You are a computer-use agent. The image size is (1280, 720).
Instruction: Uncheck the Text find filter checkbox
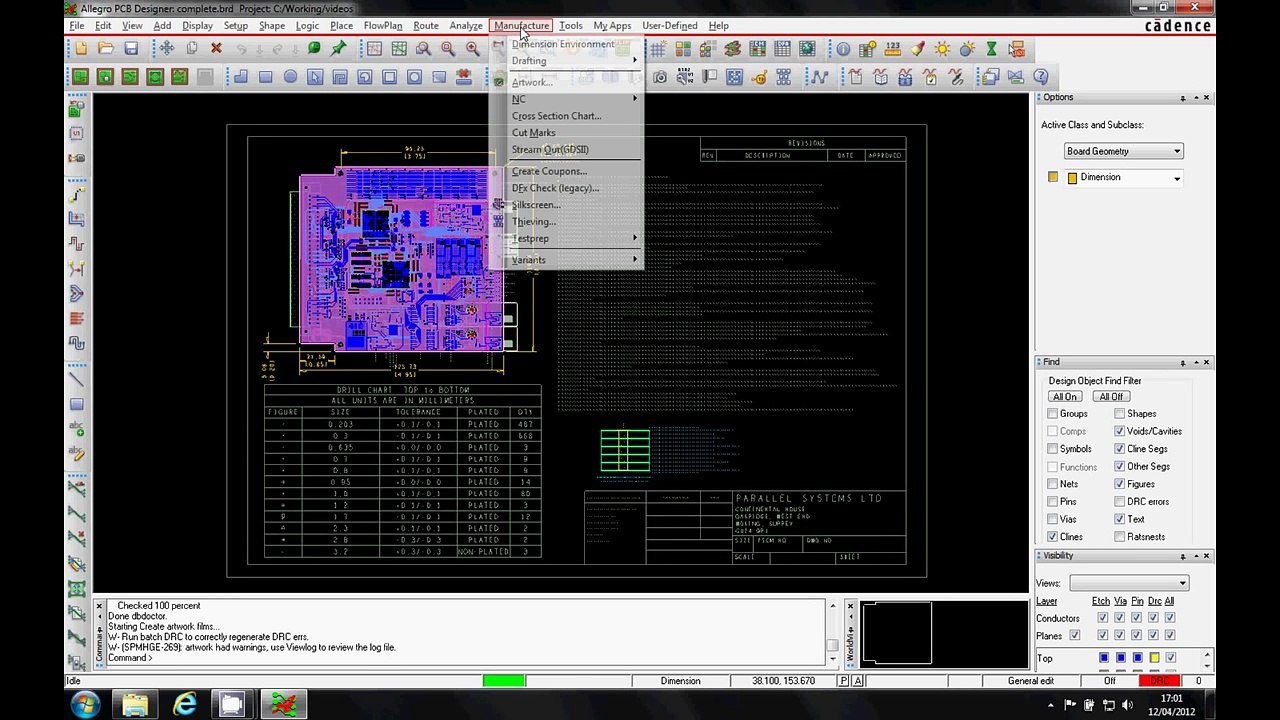1120,519
